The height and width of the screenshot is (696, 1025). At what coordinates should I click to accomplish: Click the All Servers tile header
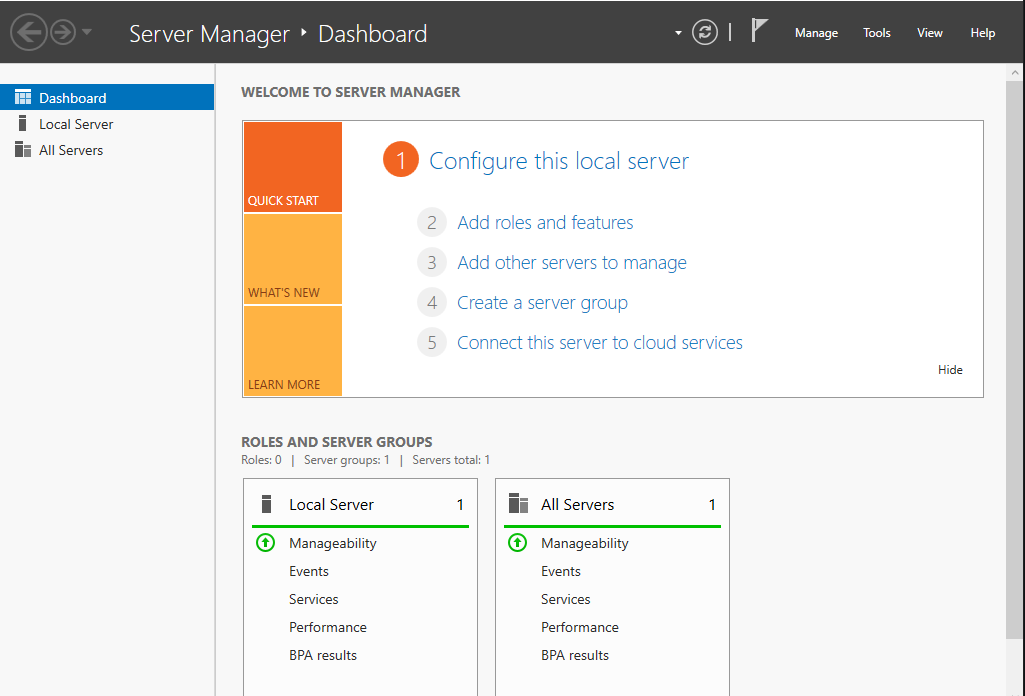[x=612, y=505]
